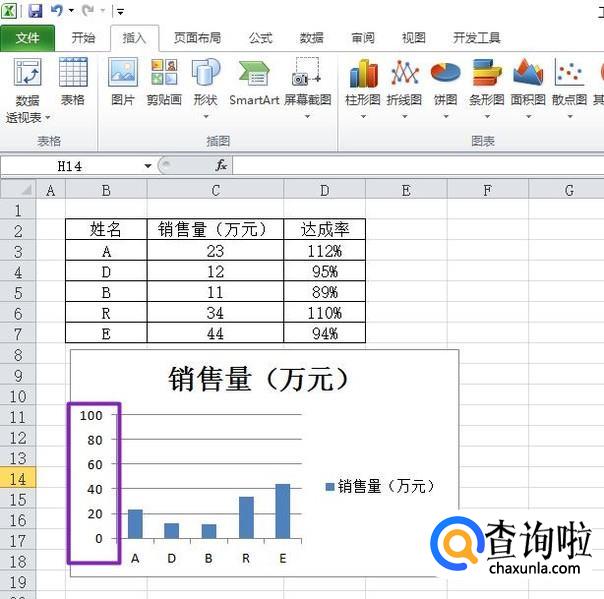Expand the 数据透视表 dropdown arrow
Viewport: 604px width, 599px height.
(48, 117)
